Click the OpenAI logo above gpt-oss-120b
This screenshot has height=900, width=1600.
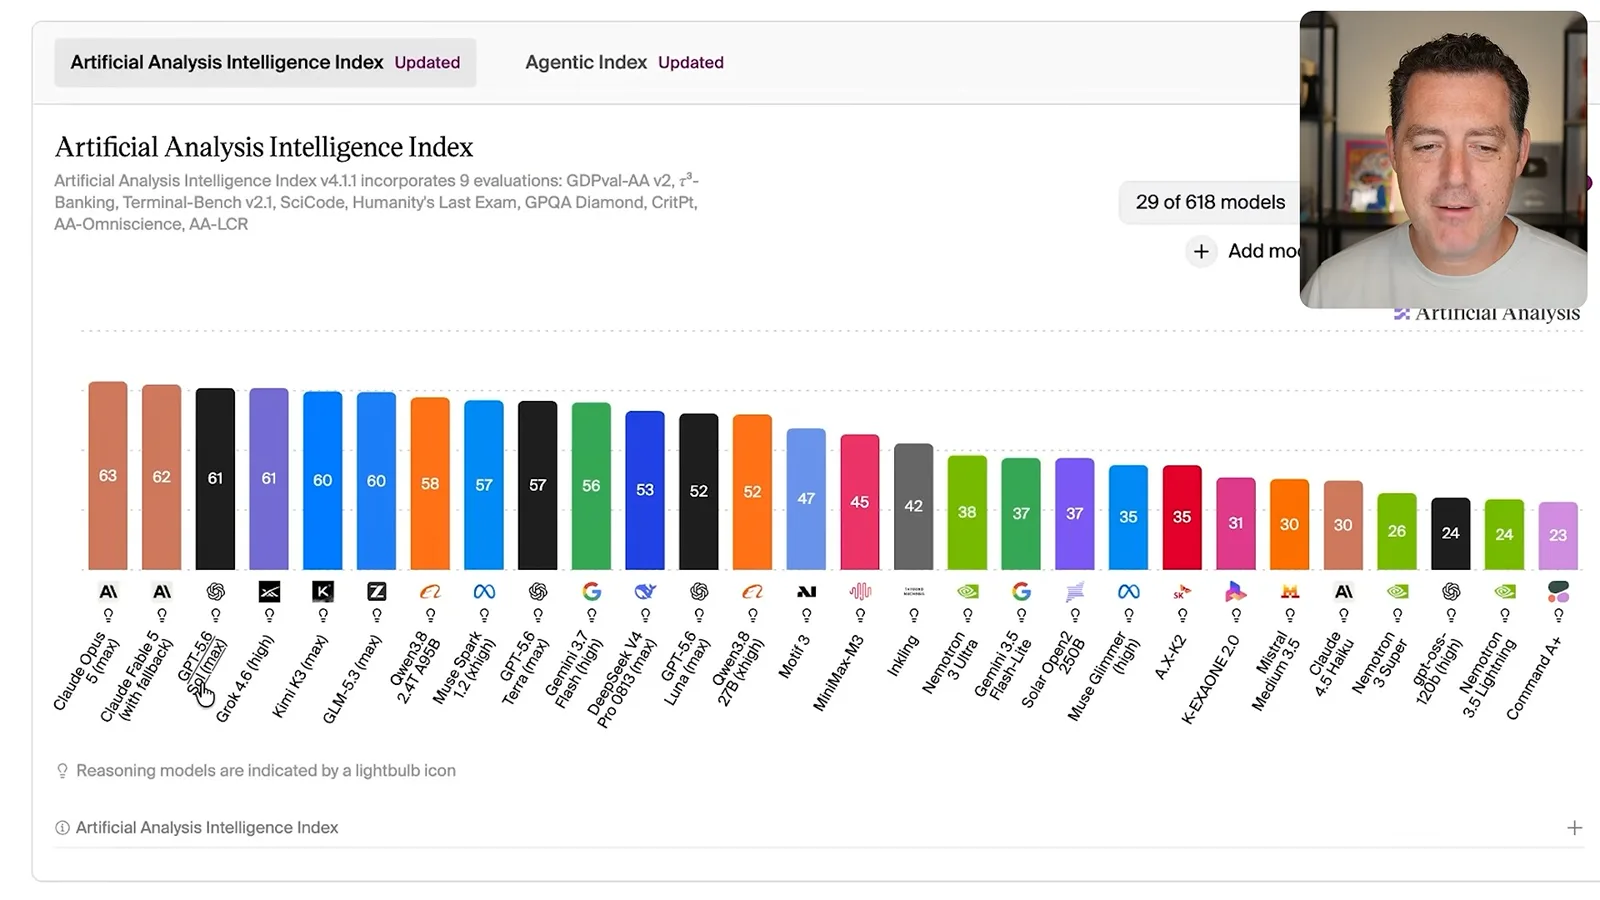[x=1451, y=592]
